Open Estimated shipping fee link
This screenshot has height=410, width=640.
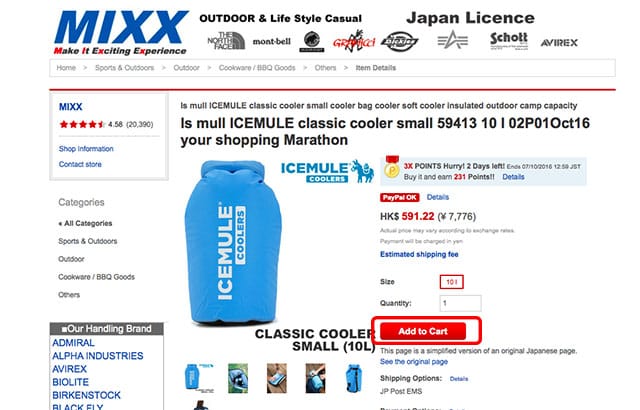(x=419, y=254)
